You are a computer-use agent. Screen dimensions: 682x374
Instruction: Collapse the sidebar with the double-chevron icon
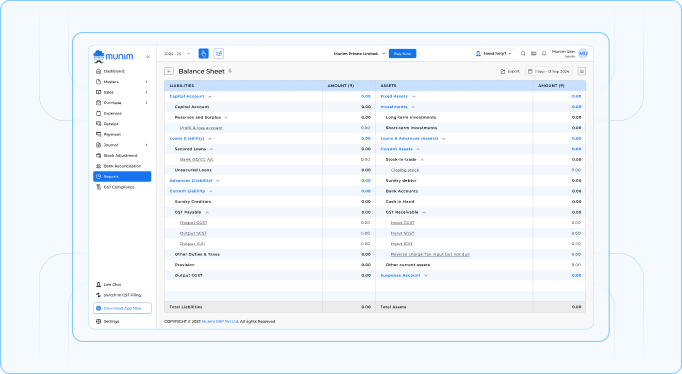(148, 57)
